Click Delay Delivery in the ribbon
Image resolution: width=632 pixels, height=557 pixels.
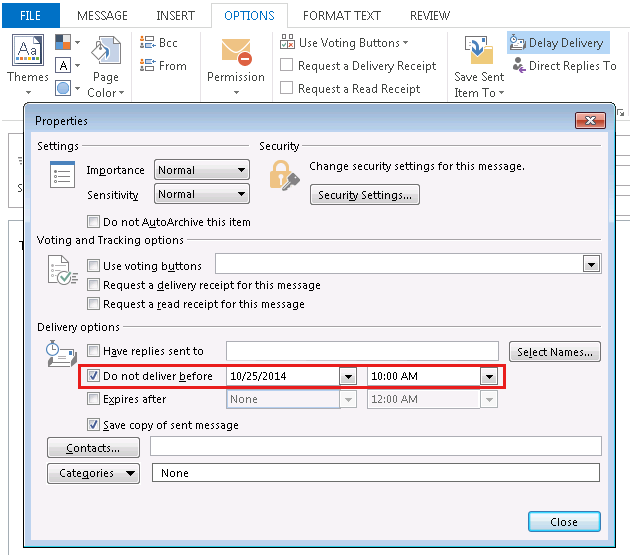click(558, 42)
